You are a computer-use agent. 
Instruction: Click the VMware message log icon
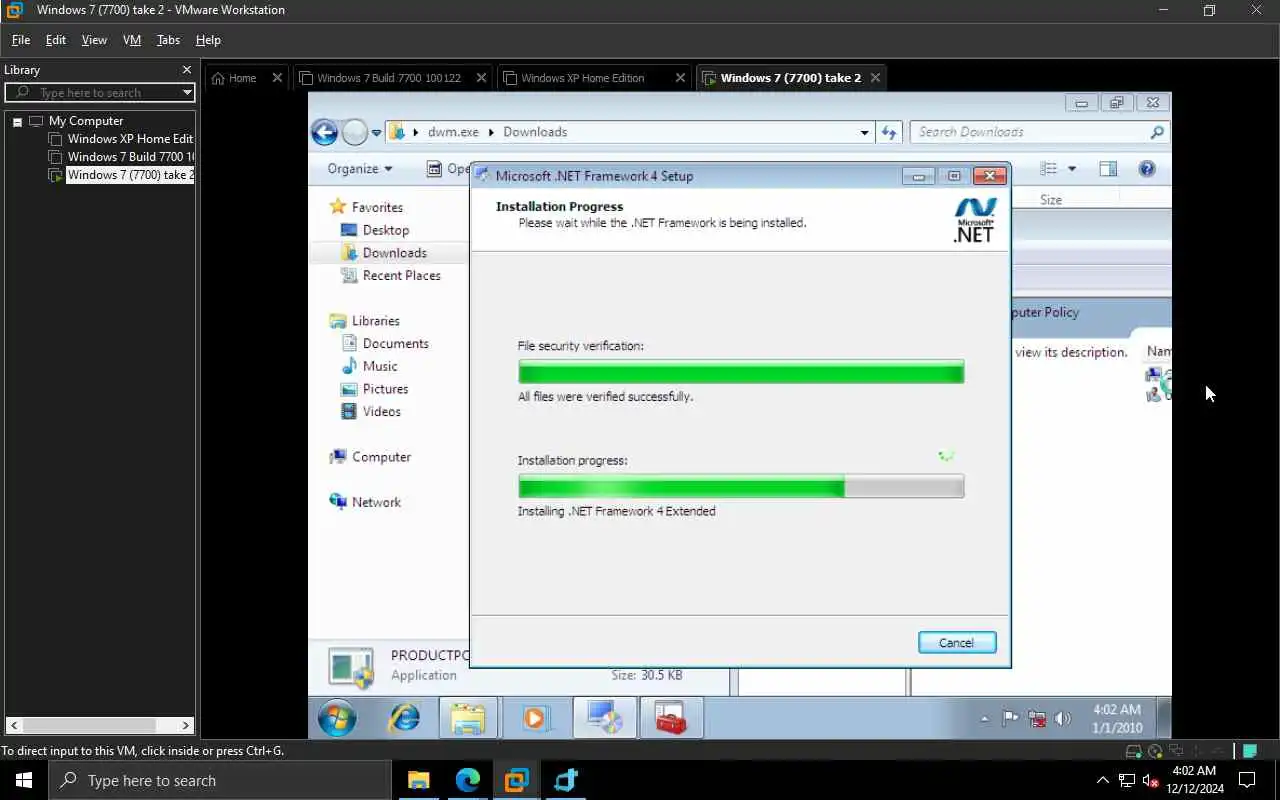click(1250, 751)
